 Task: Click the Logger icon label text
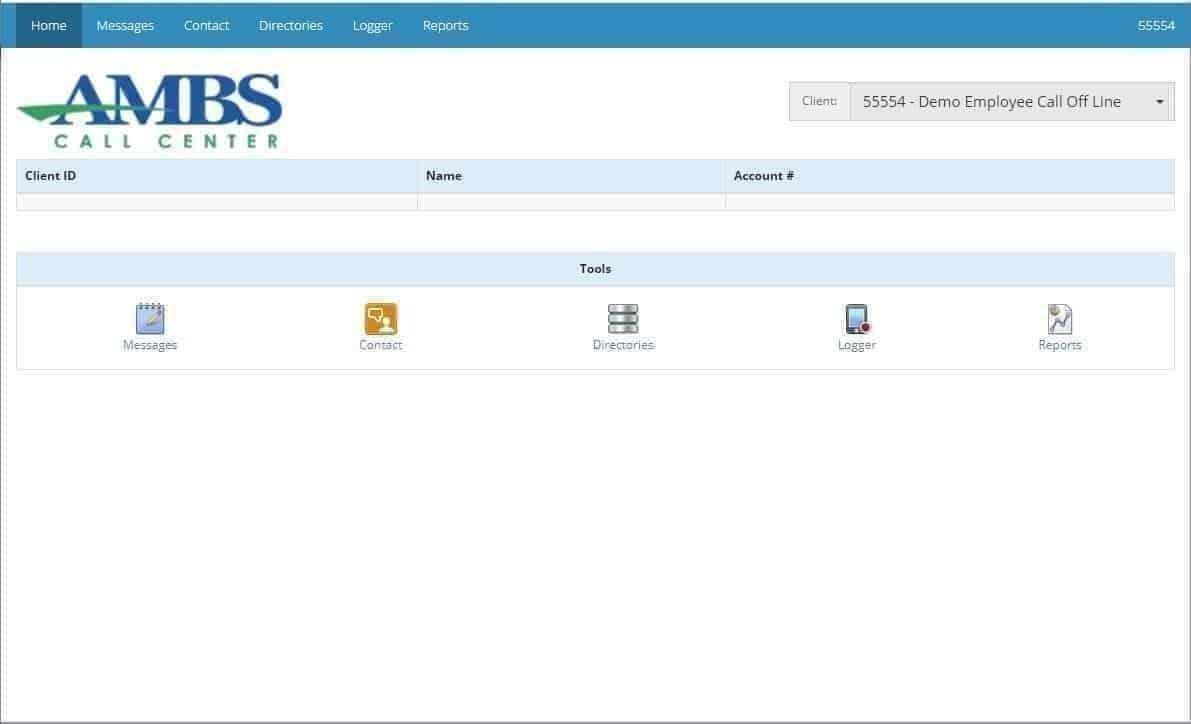coord(856,344)
